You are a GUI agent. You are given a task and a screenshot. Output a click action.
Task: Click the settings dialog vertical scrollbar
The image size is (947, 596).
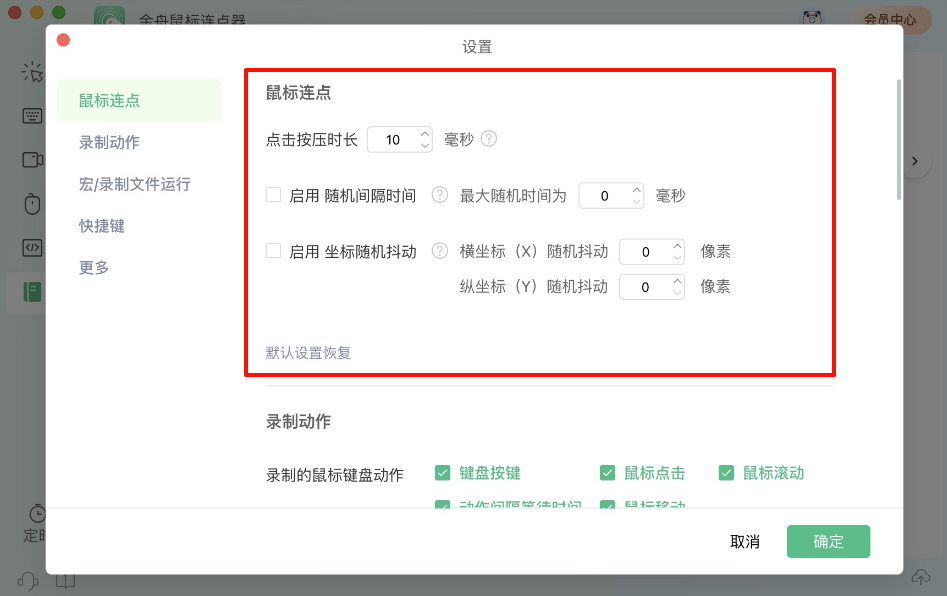[x=899, y=139]
